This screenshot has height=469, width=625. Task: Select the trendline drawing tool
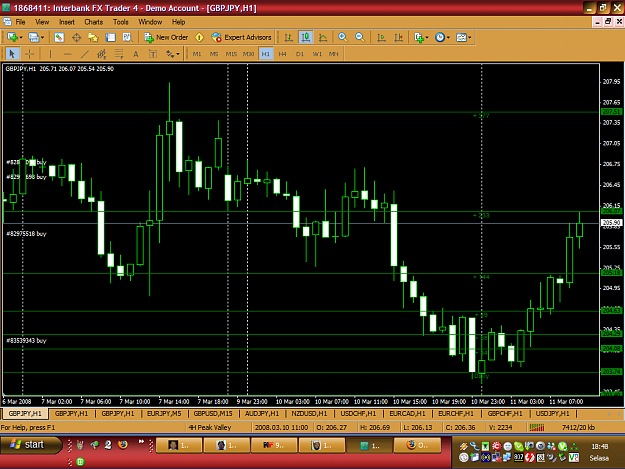[85, 54]
